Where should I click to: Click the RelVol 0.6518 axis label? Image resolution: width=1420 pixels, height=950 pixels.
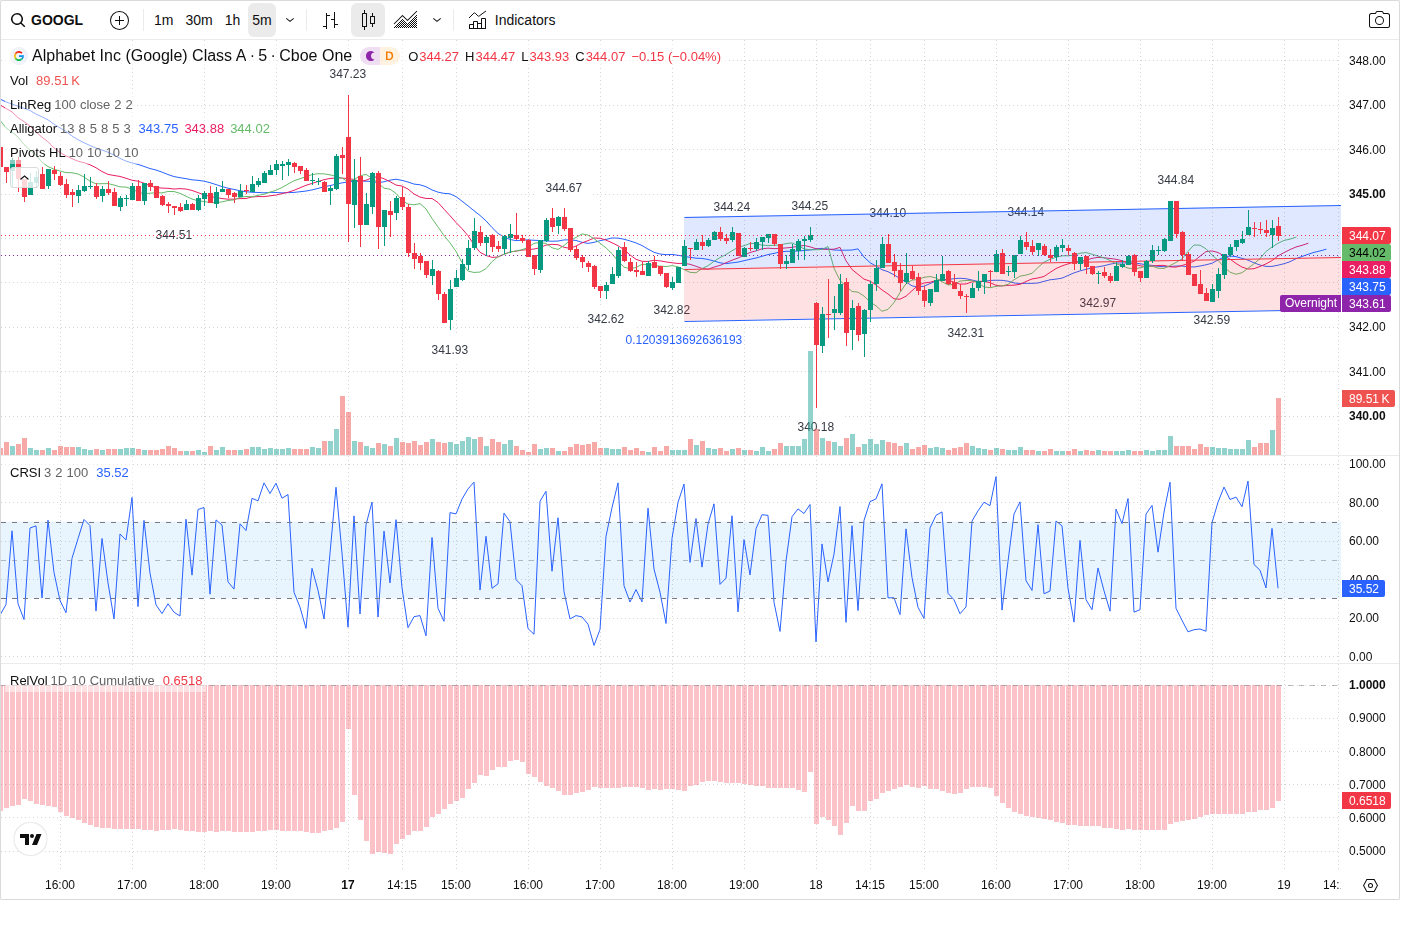click(x=1366, y=801)
